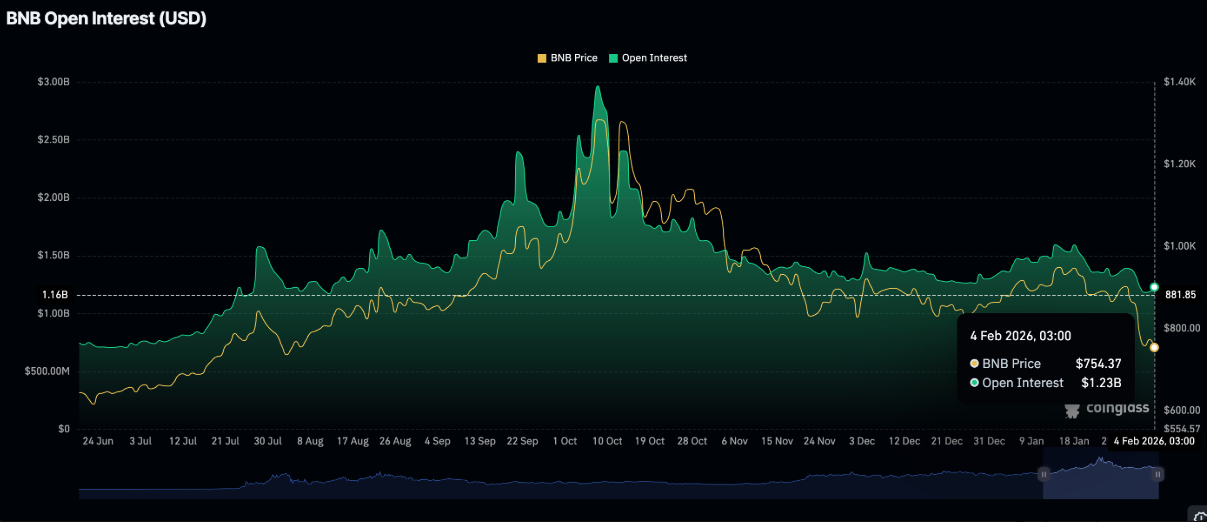1207x522 pixels.
Task: Click the green Open Interest end marker dot
Action: (x=1154, y=287)
